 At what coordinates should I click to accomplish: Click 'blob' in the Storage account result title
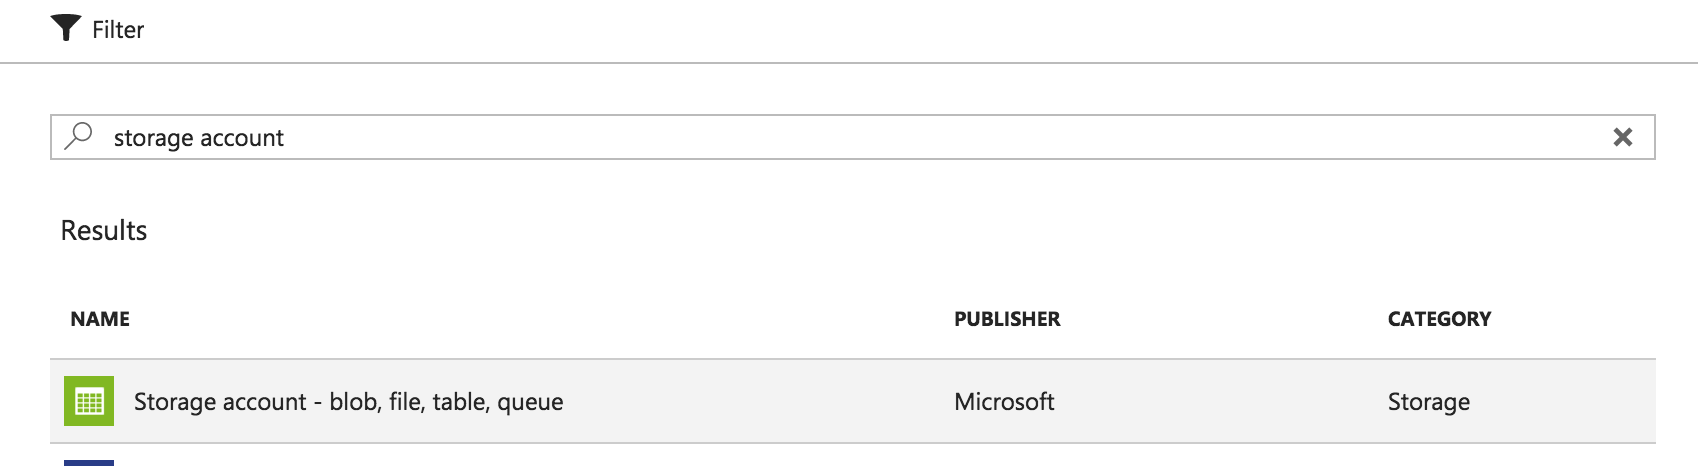point(353,402)
